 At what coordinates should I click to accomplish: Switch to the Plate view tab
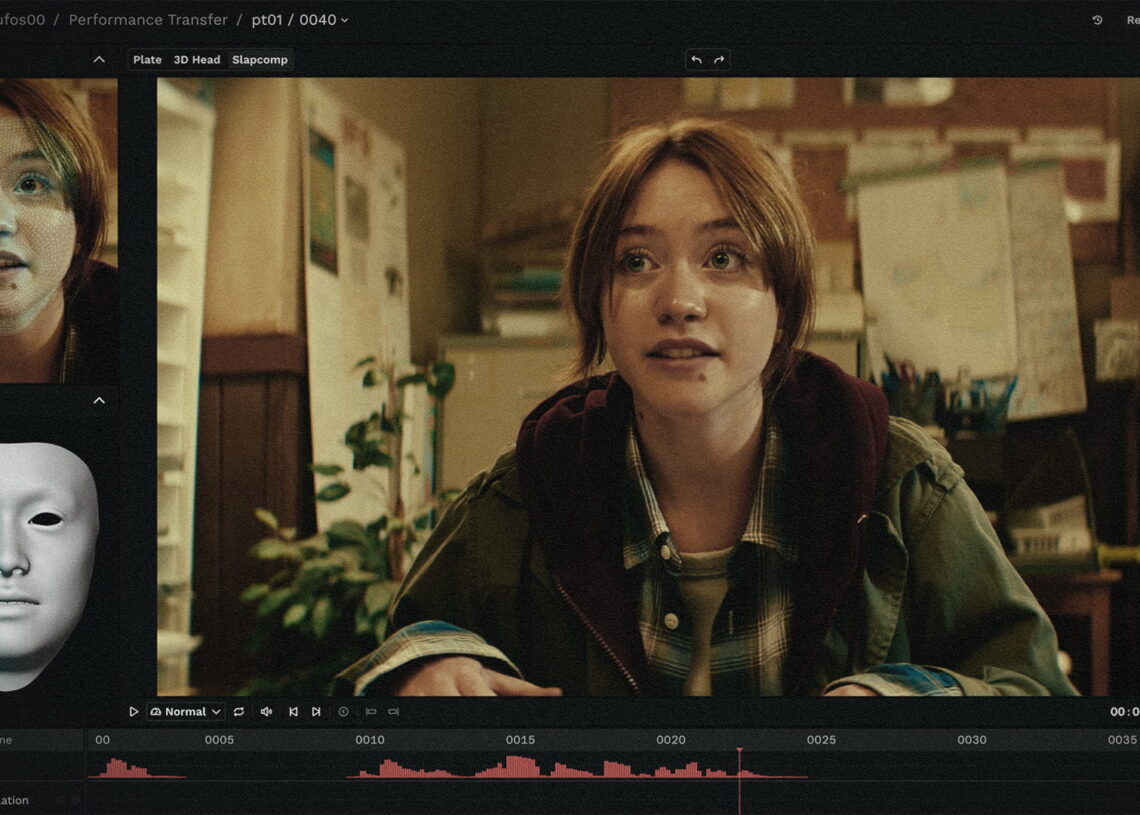point(147,60)
